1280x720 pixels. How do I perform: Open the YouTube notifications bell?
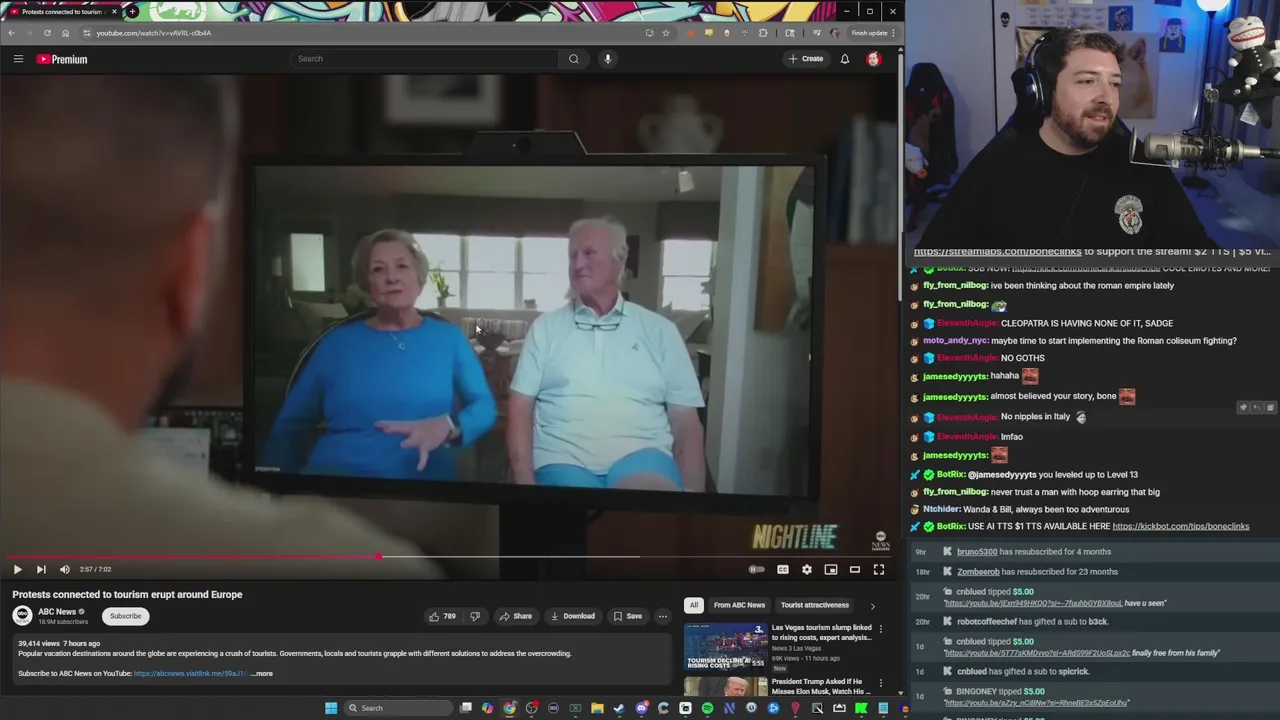click(845, 59)
